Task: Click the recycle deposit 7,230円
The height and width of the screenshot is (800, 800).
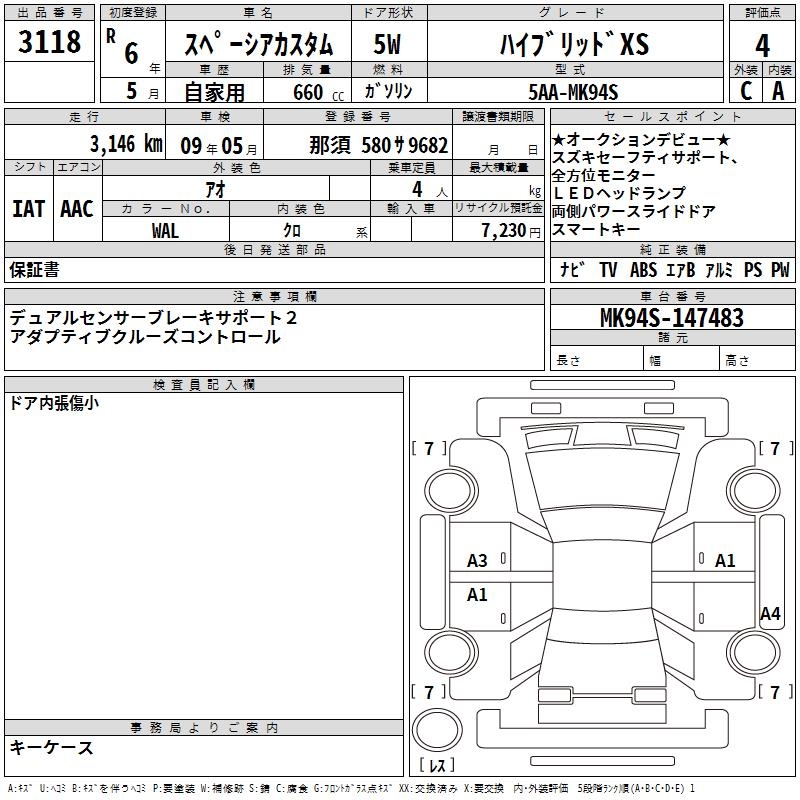Action: click(x=511, y=231)
